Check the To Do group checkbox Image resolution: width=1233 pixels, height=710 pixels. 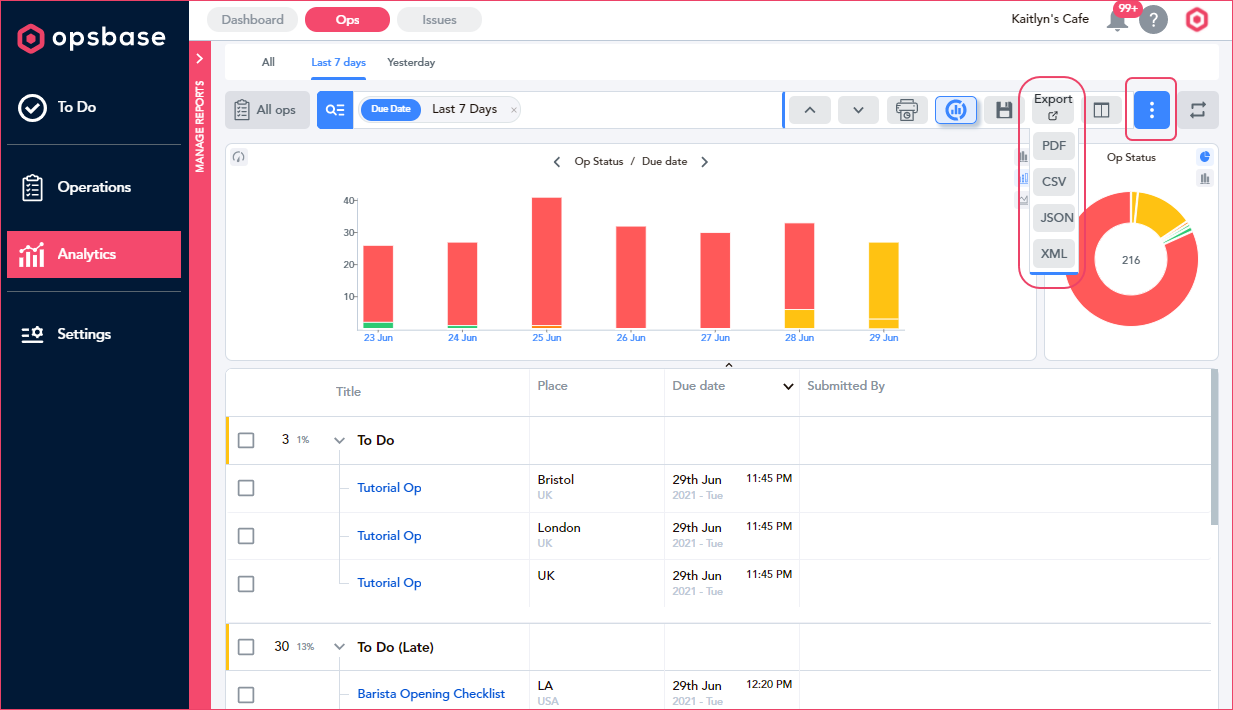click(x=246, y=440)
